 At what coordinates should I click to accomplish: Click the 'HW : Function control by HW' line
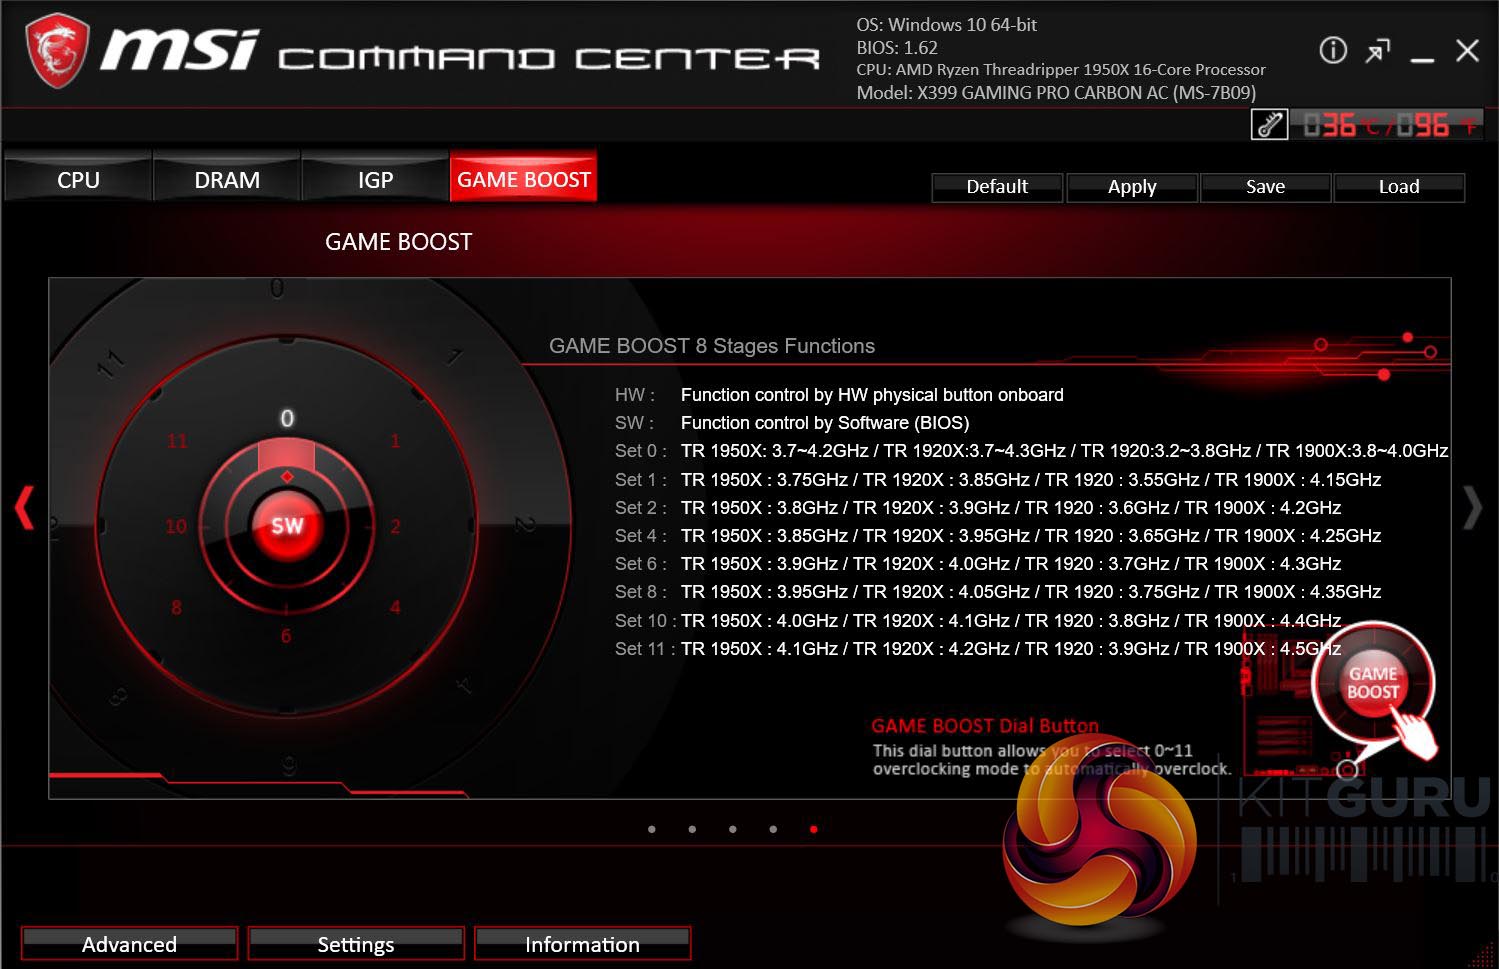click(x=839, y=395)
